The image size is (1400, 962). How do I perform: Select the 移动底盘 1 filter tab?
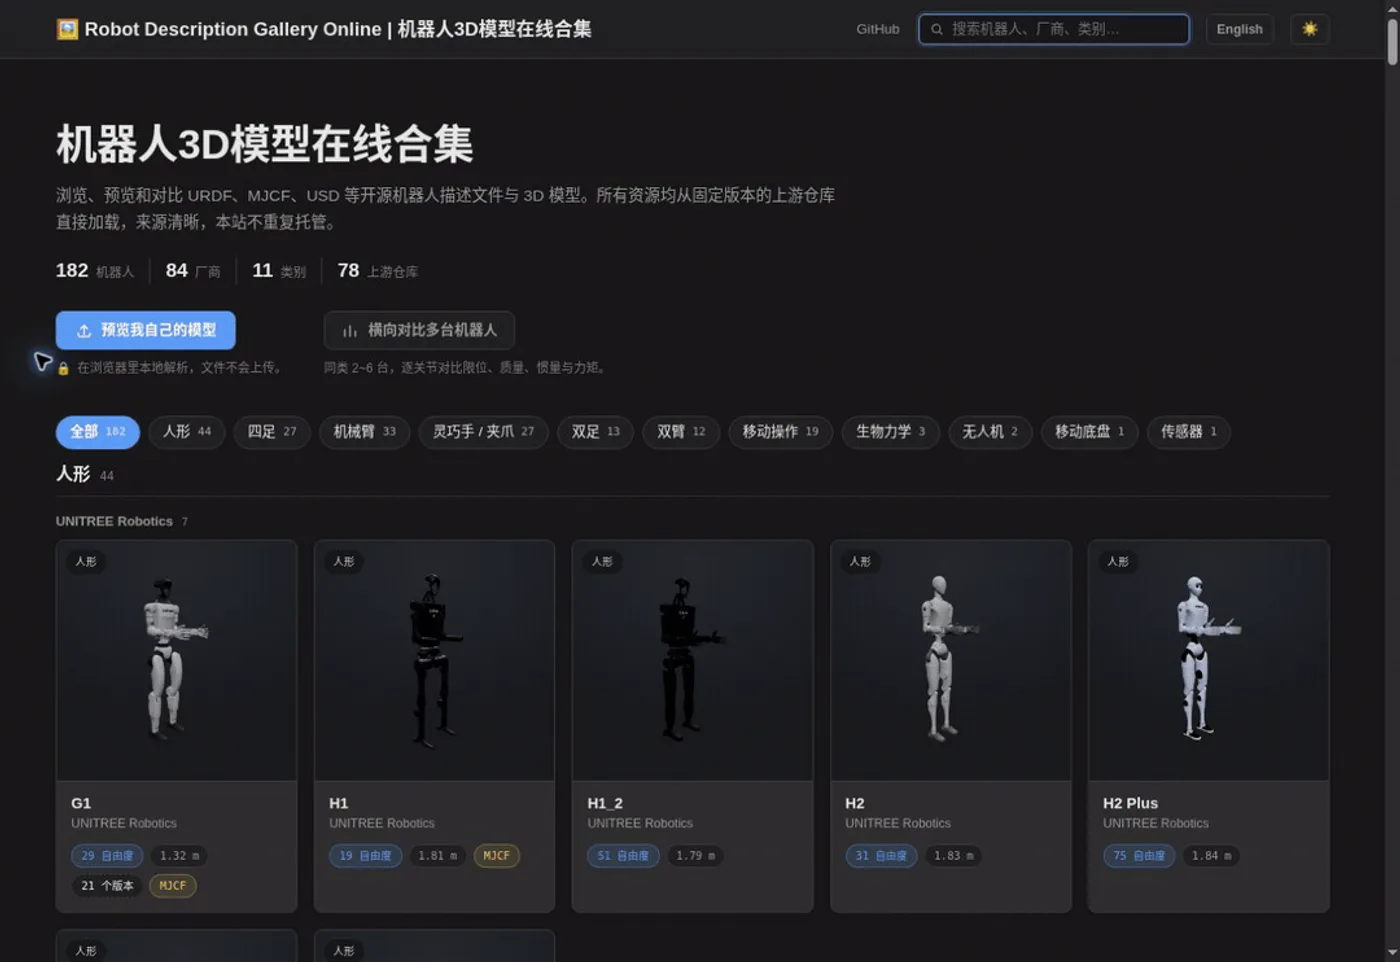[1089, 432]
